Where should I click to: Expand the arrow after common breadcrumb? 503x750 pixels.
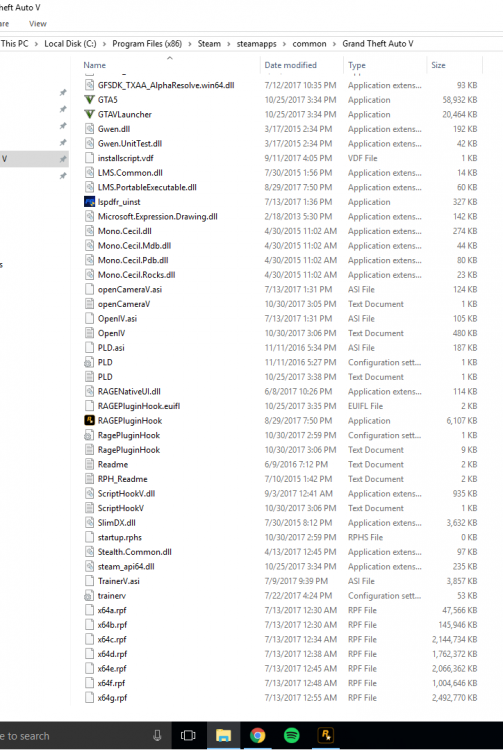335,44
